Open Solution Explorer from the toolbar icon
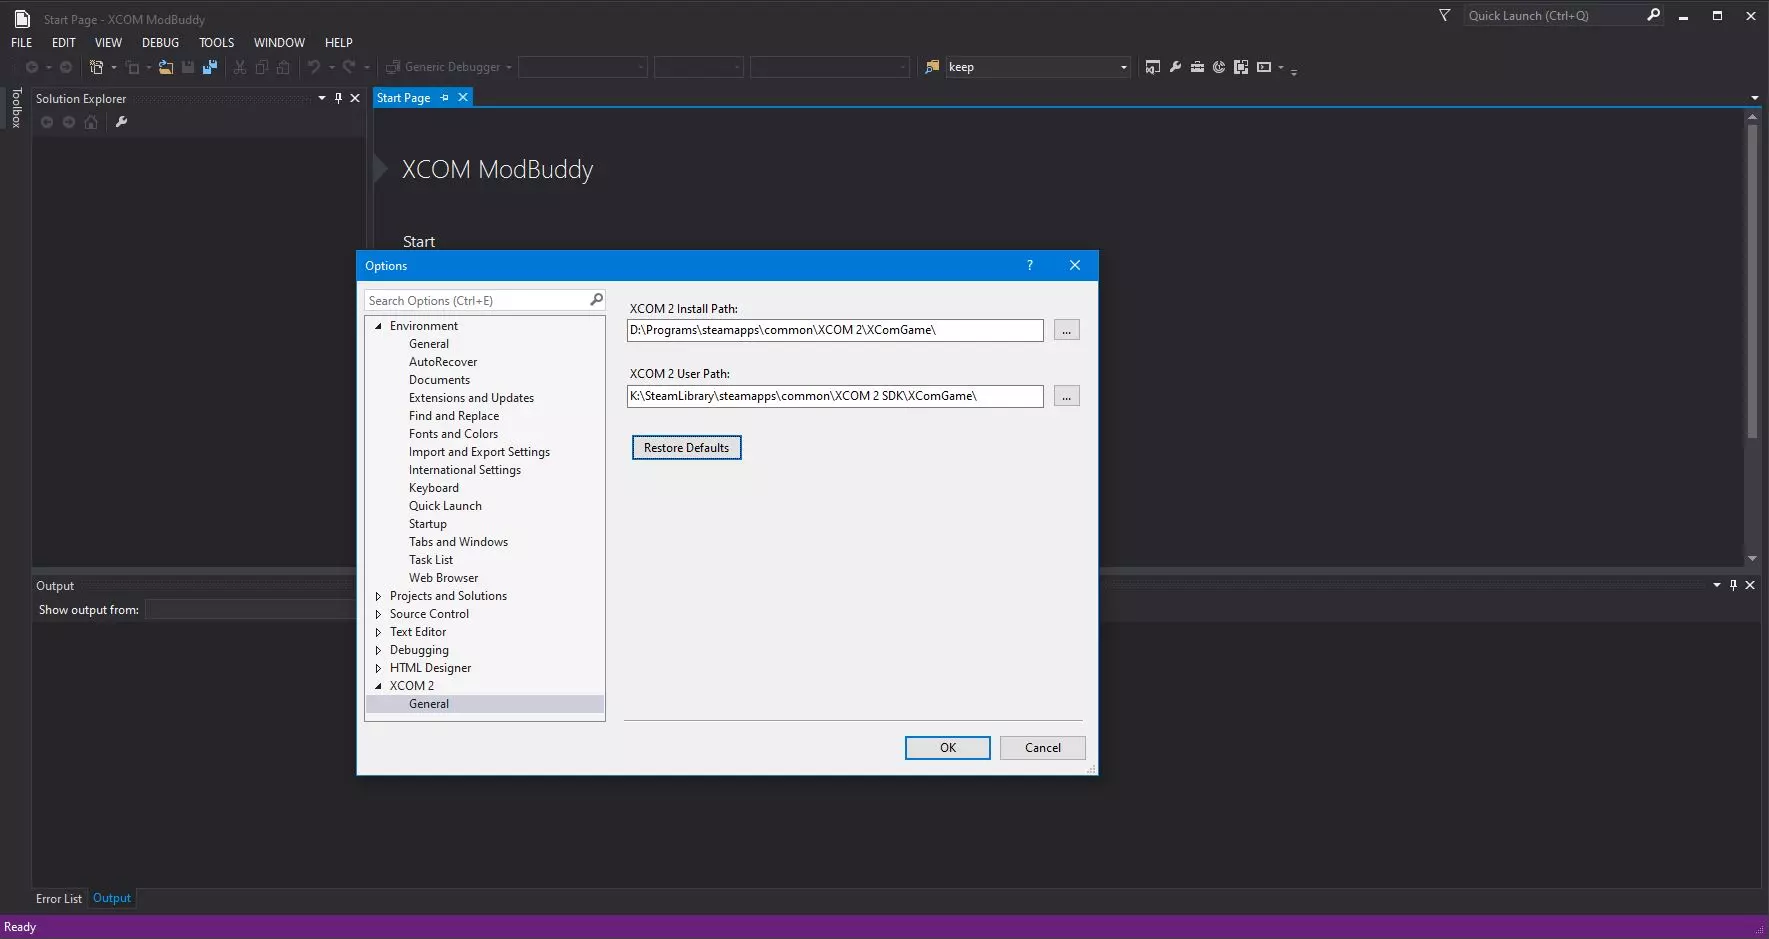1769x939 pixels. click(x=1153, y=67)
